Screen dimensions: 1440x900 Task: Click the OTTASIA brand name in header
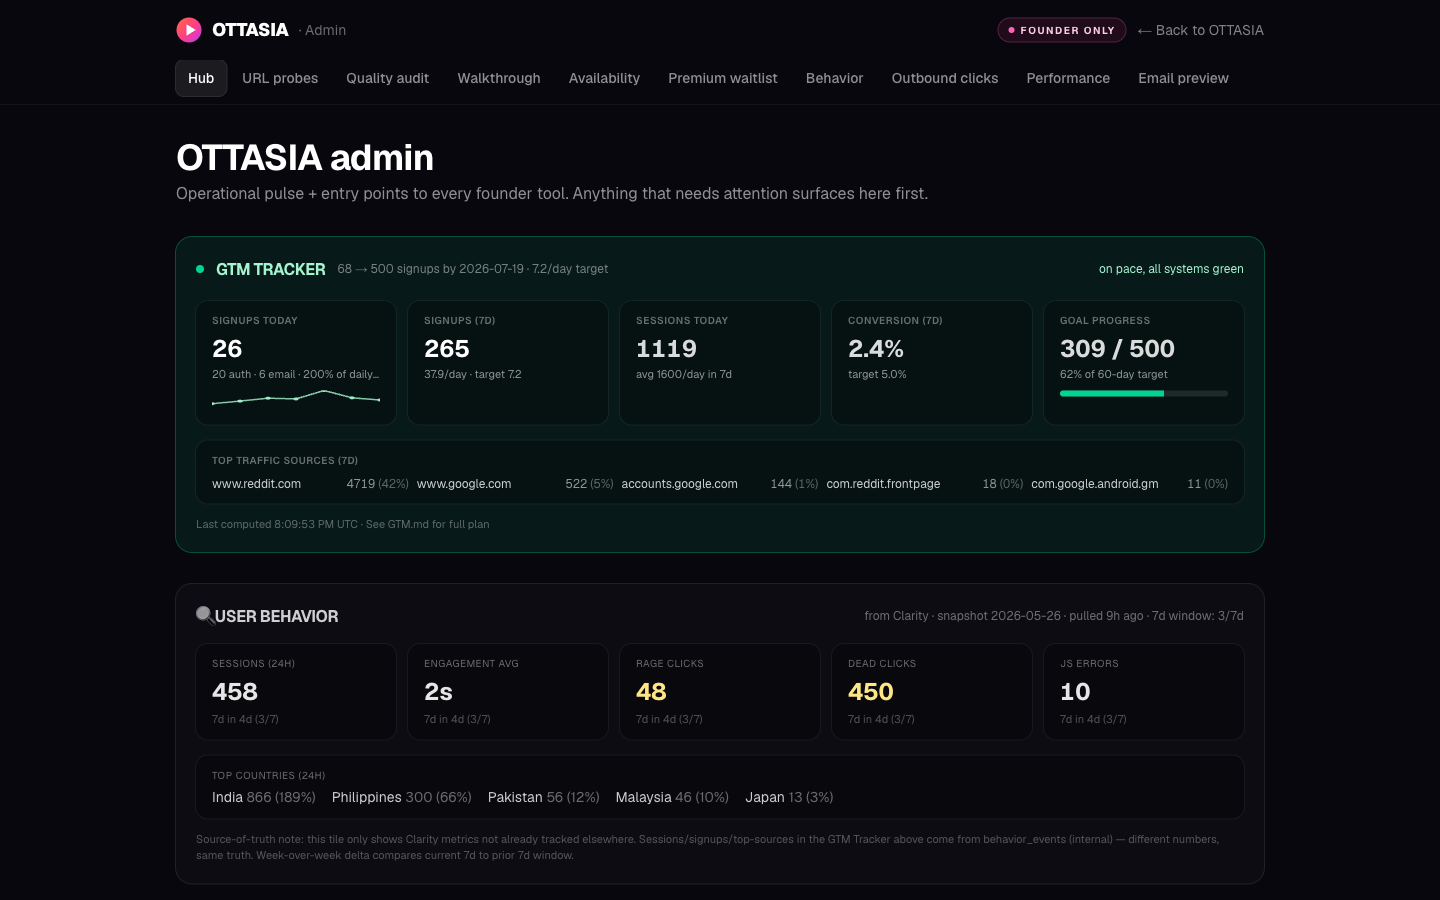coord(250,30)
